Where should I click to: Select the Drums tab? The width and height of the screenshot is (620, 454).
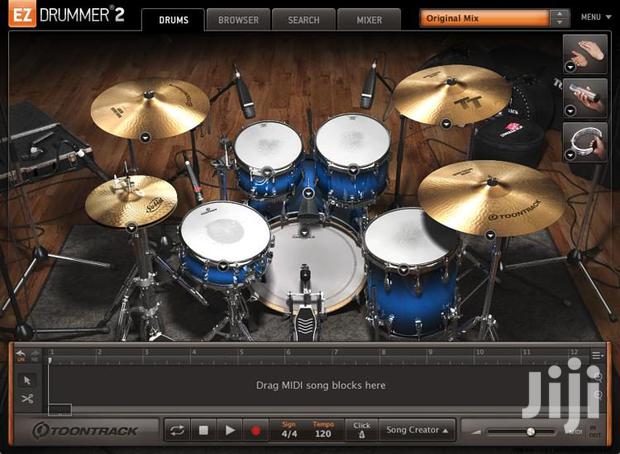pos(173,19)
